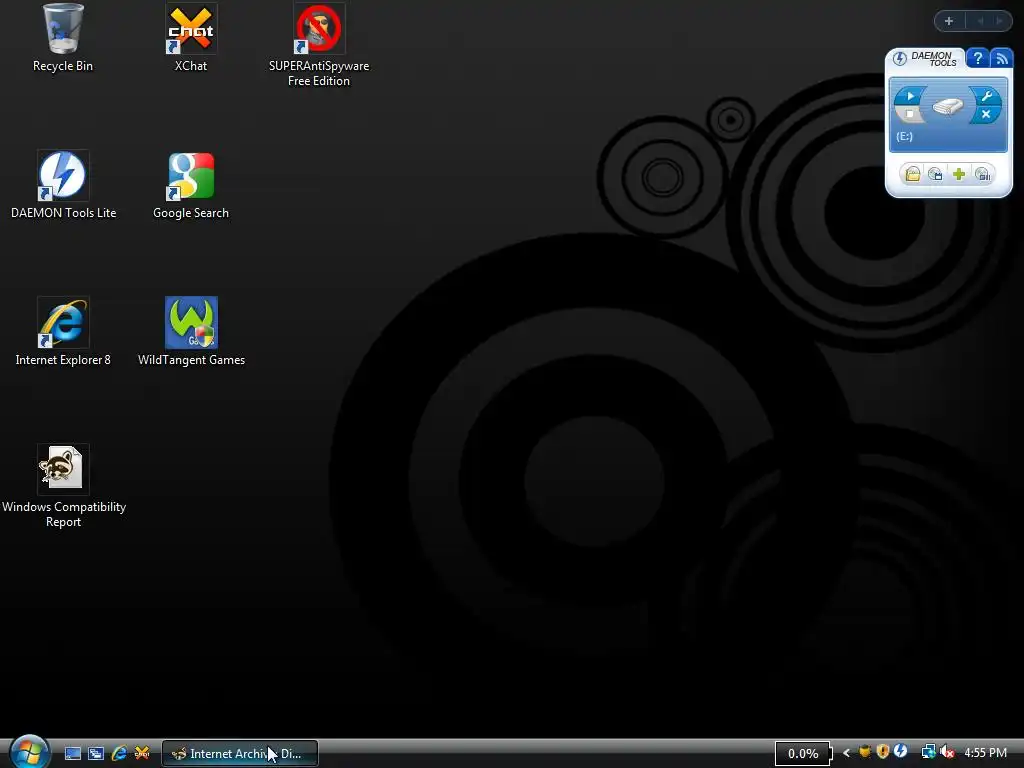
Task: Click the DAEMON Tools lightning tray icon
Action: [901, 752]
